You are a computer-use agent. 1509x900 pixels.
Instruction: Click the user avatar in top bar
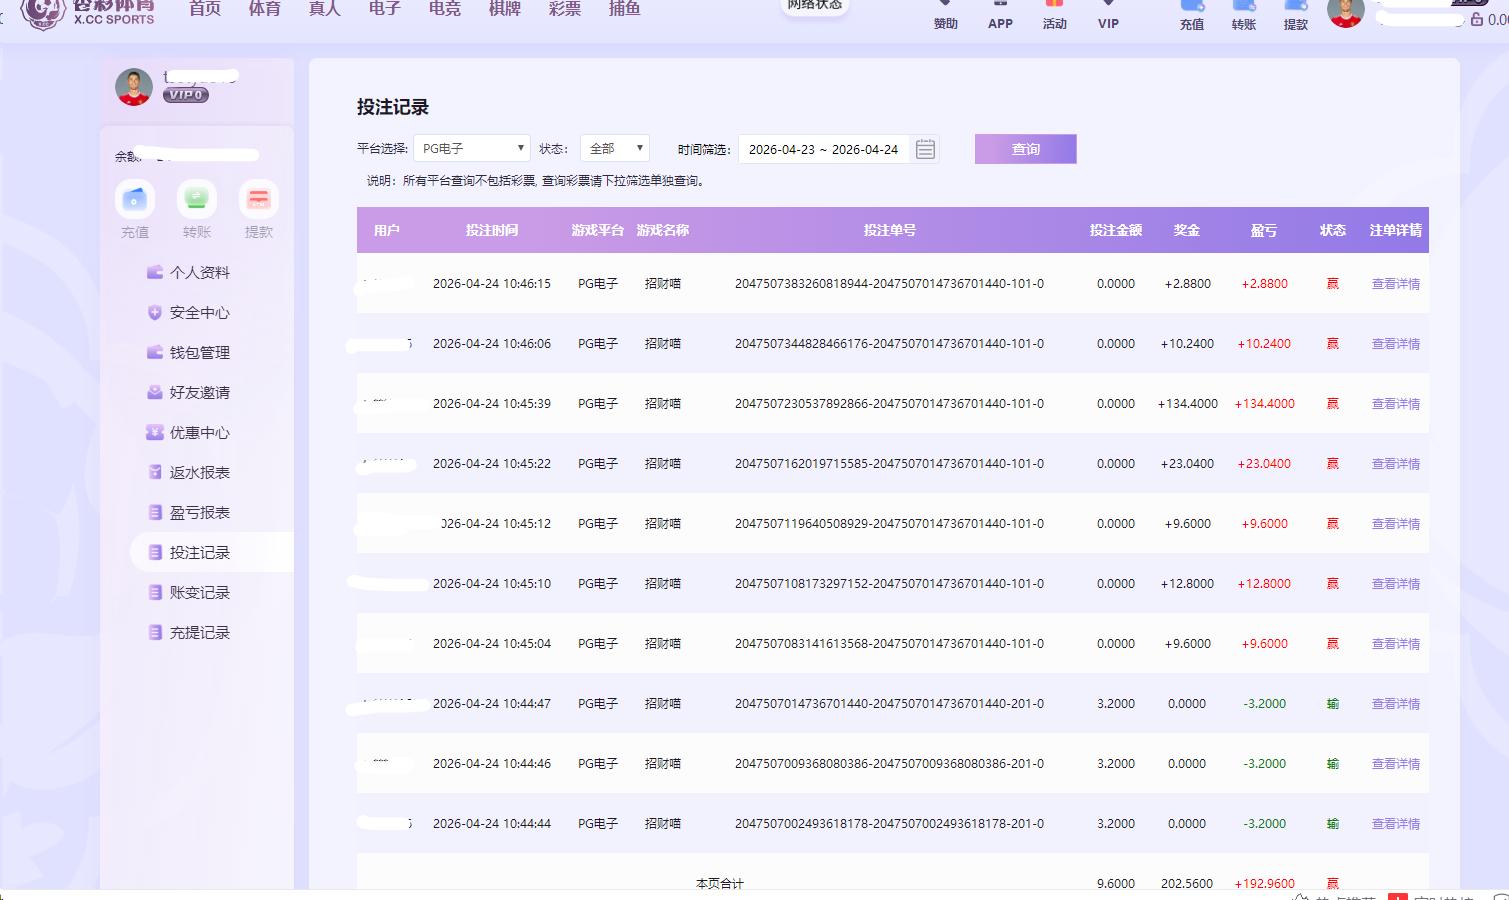coord(1345,12)
